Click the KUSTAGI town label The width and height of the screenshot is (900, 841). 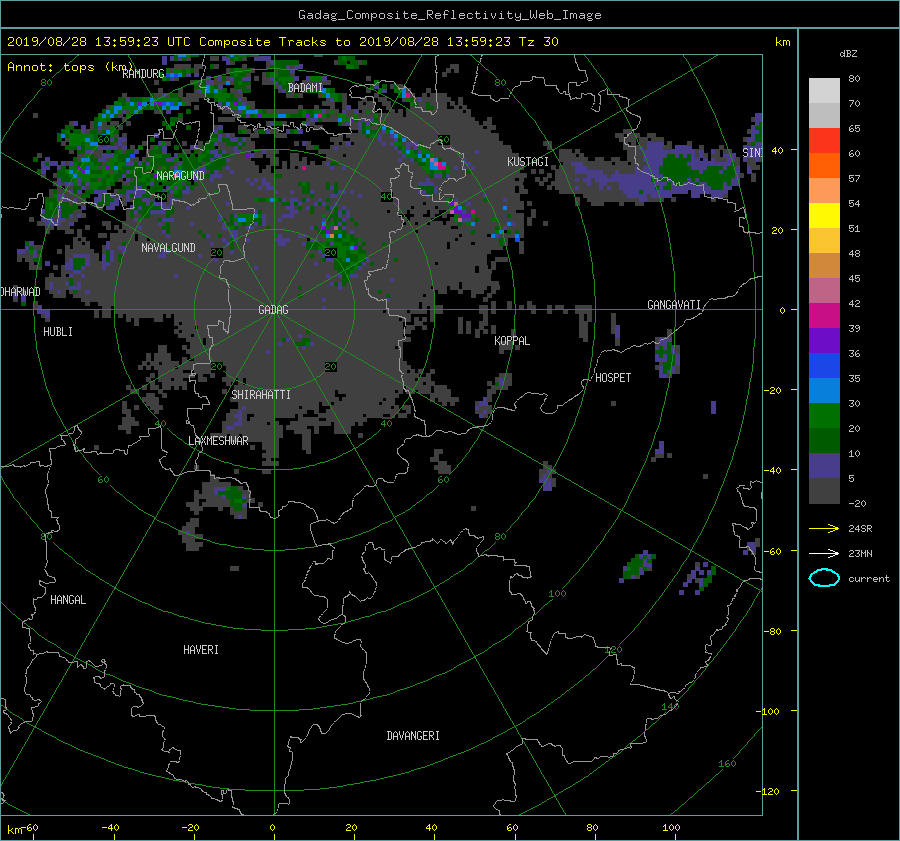click(527, 162)
